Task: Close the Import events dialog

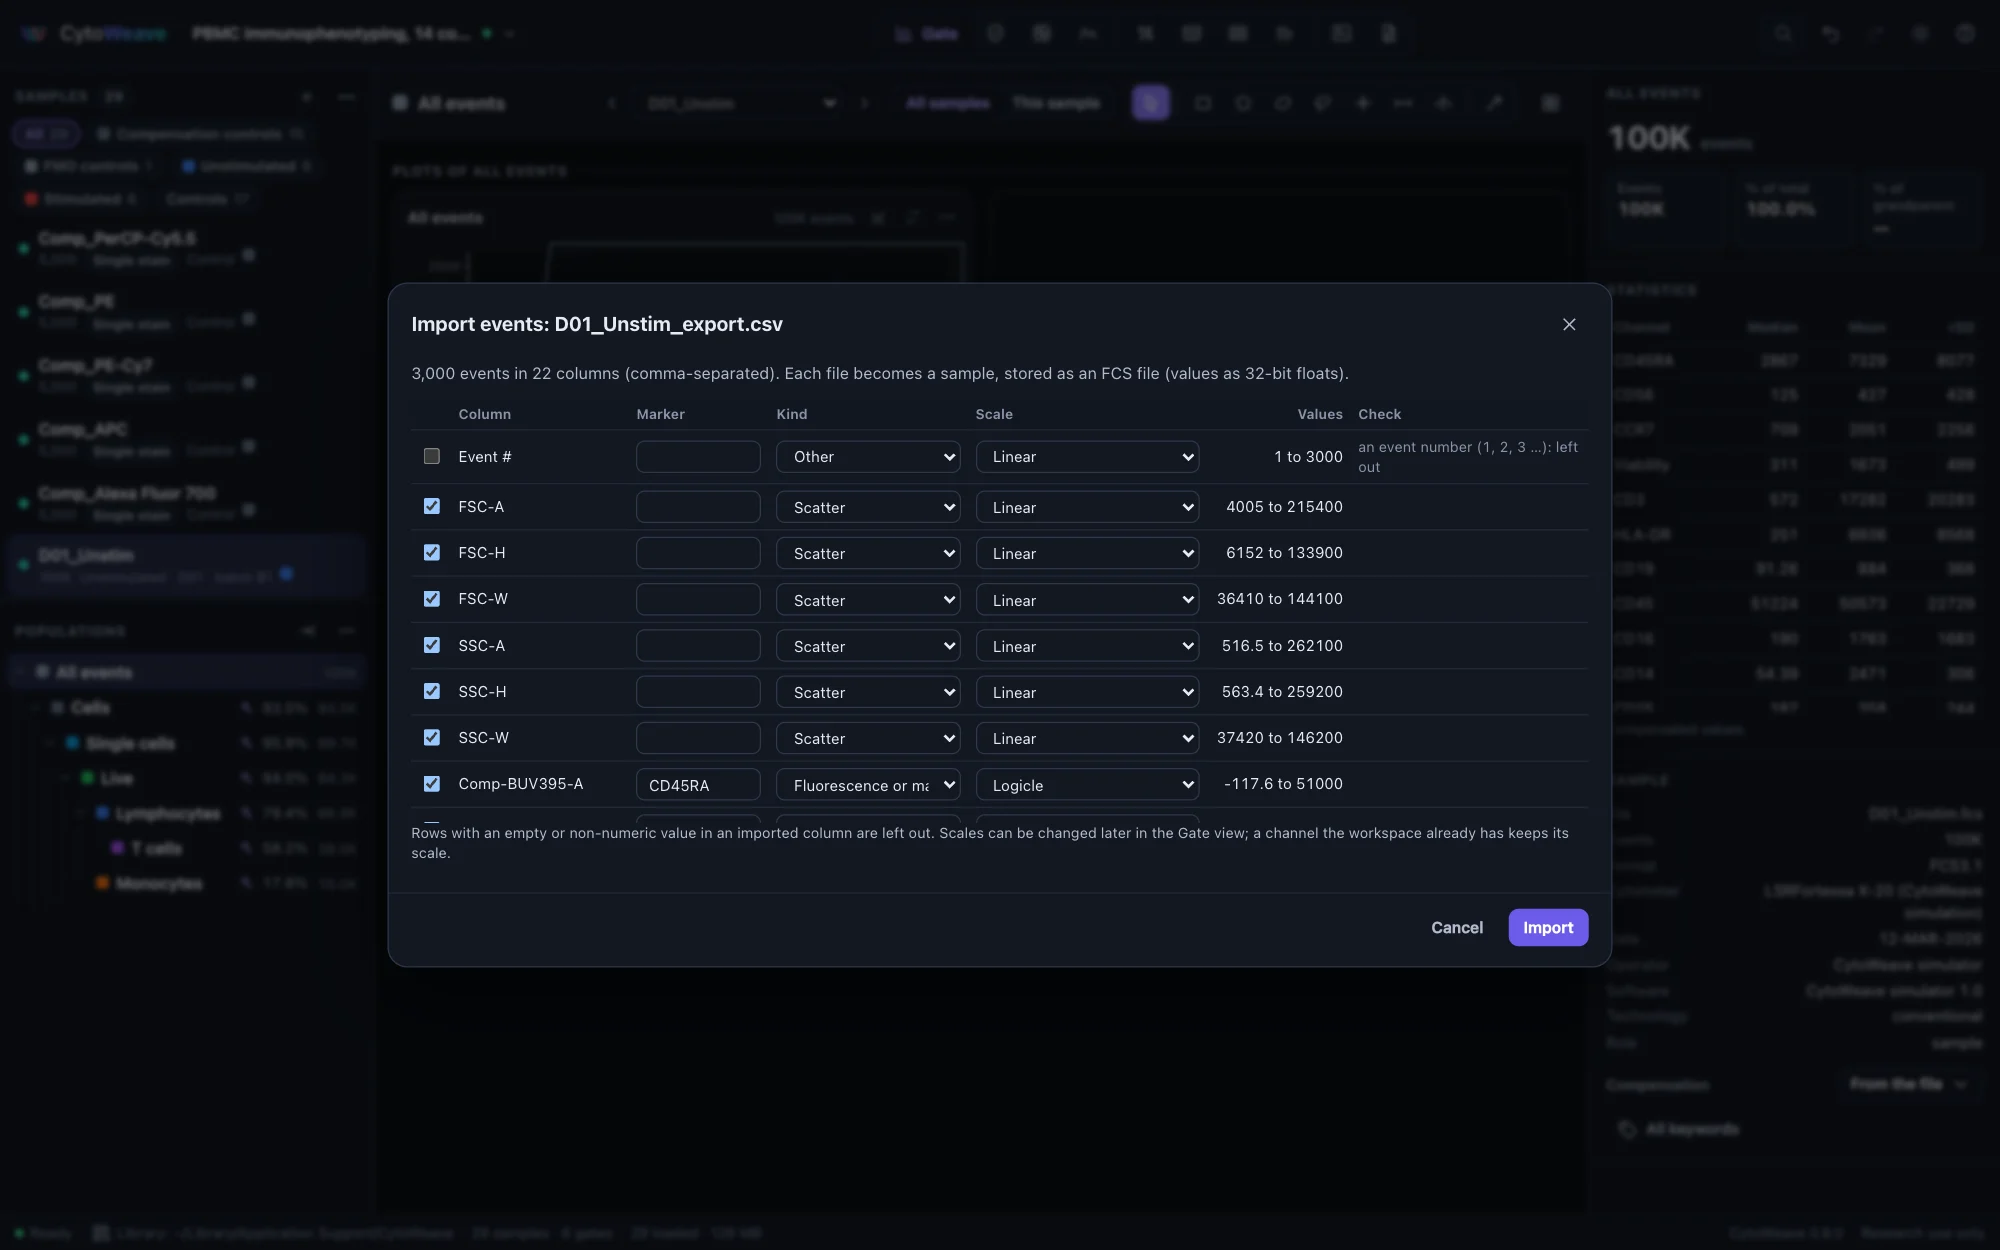Action: point(1569,324)
